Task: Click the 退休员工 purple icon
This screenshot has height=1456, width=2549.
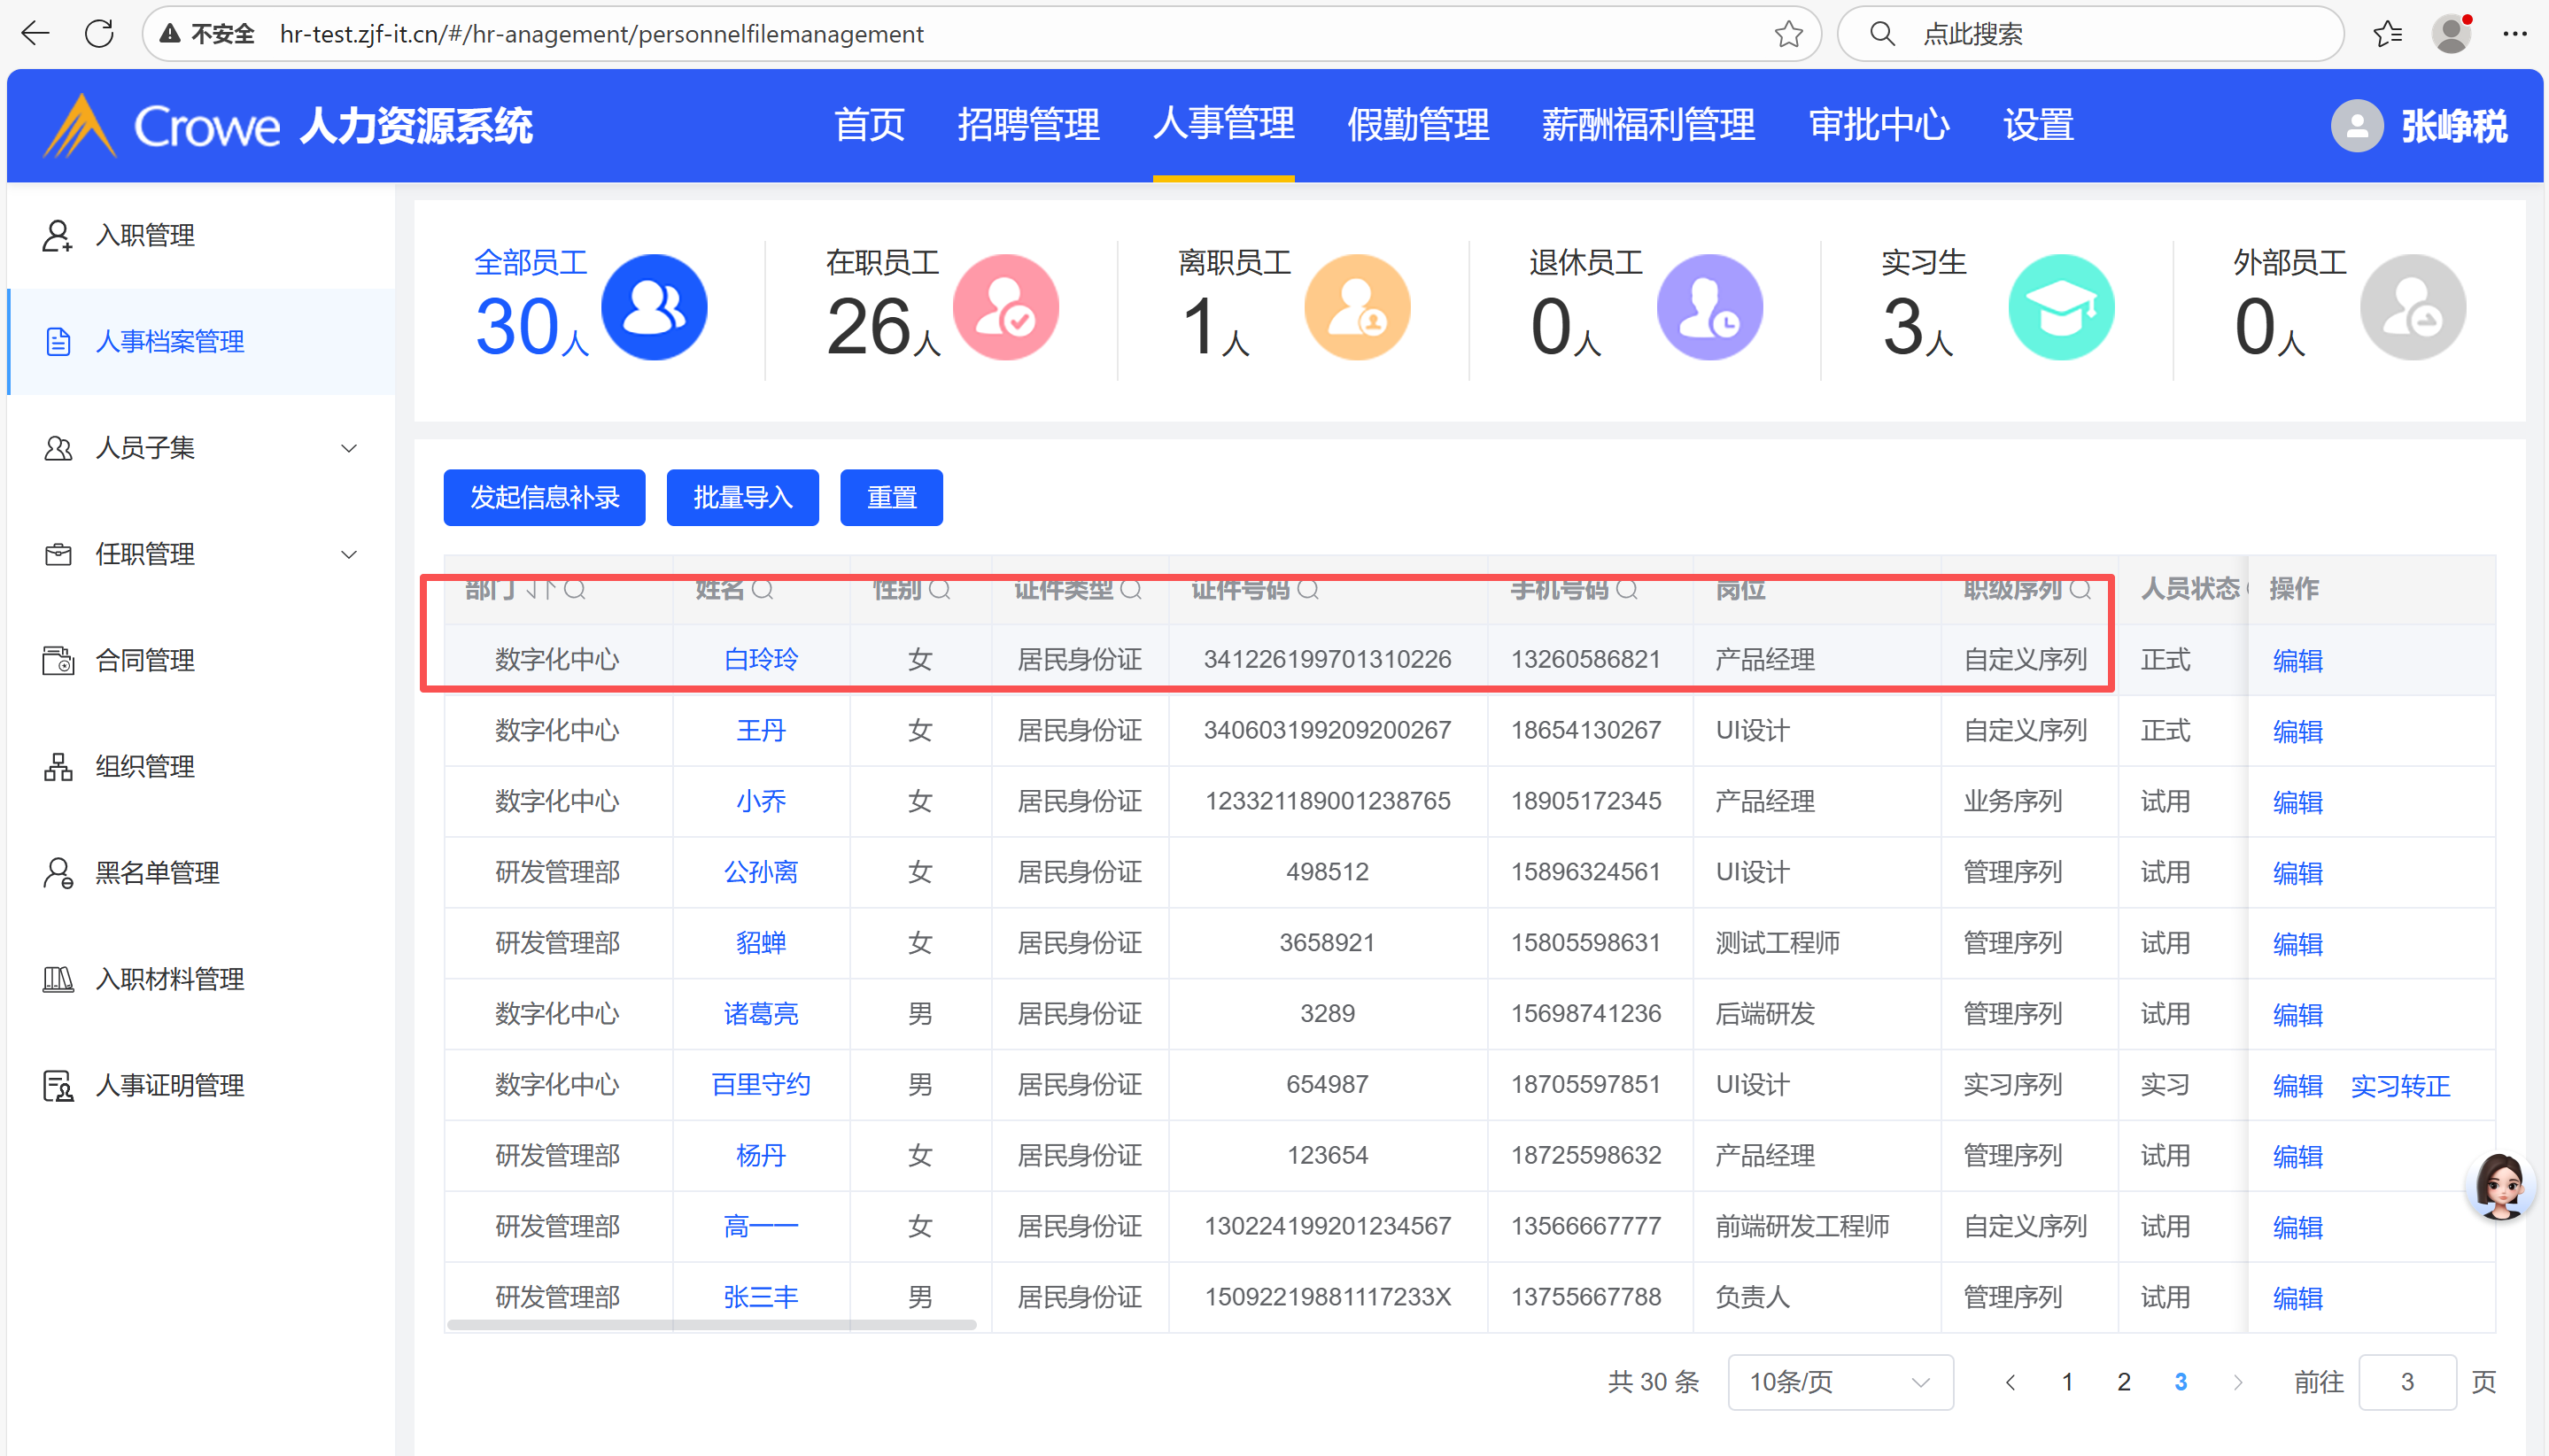Action: point(1709,307)
